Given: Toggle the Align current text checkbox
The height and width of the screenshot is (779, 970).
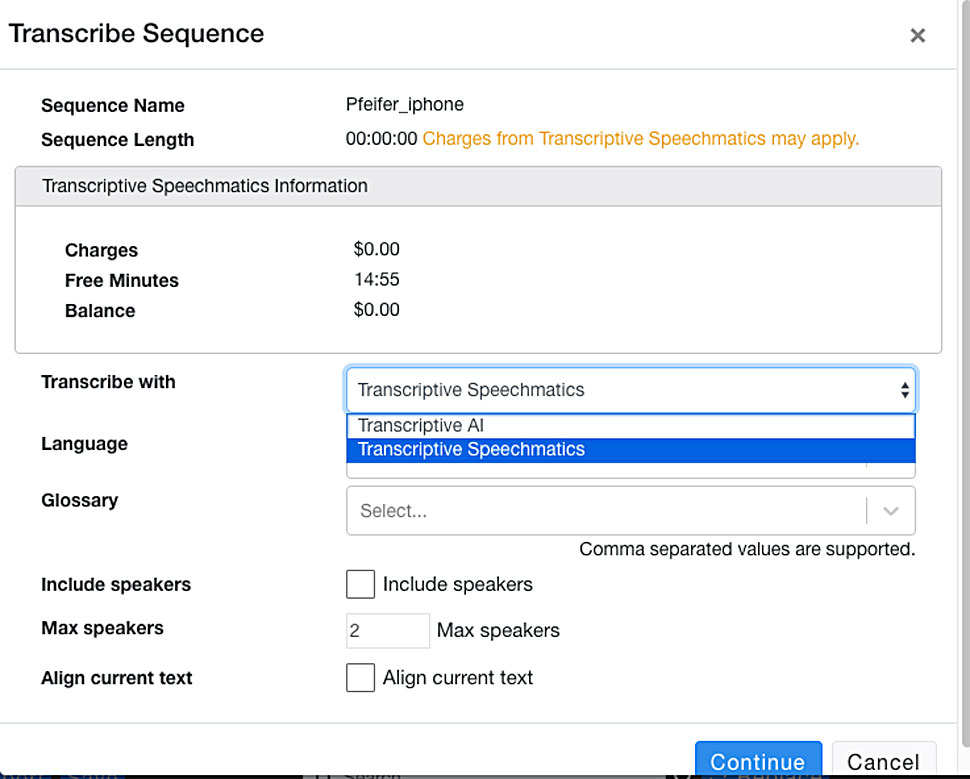Looking at the screenshot, I should pos(360,678).
